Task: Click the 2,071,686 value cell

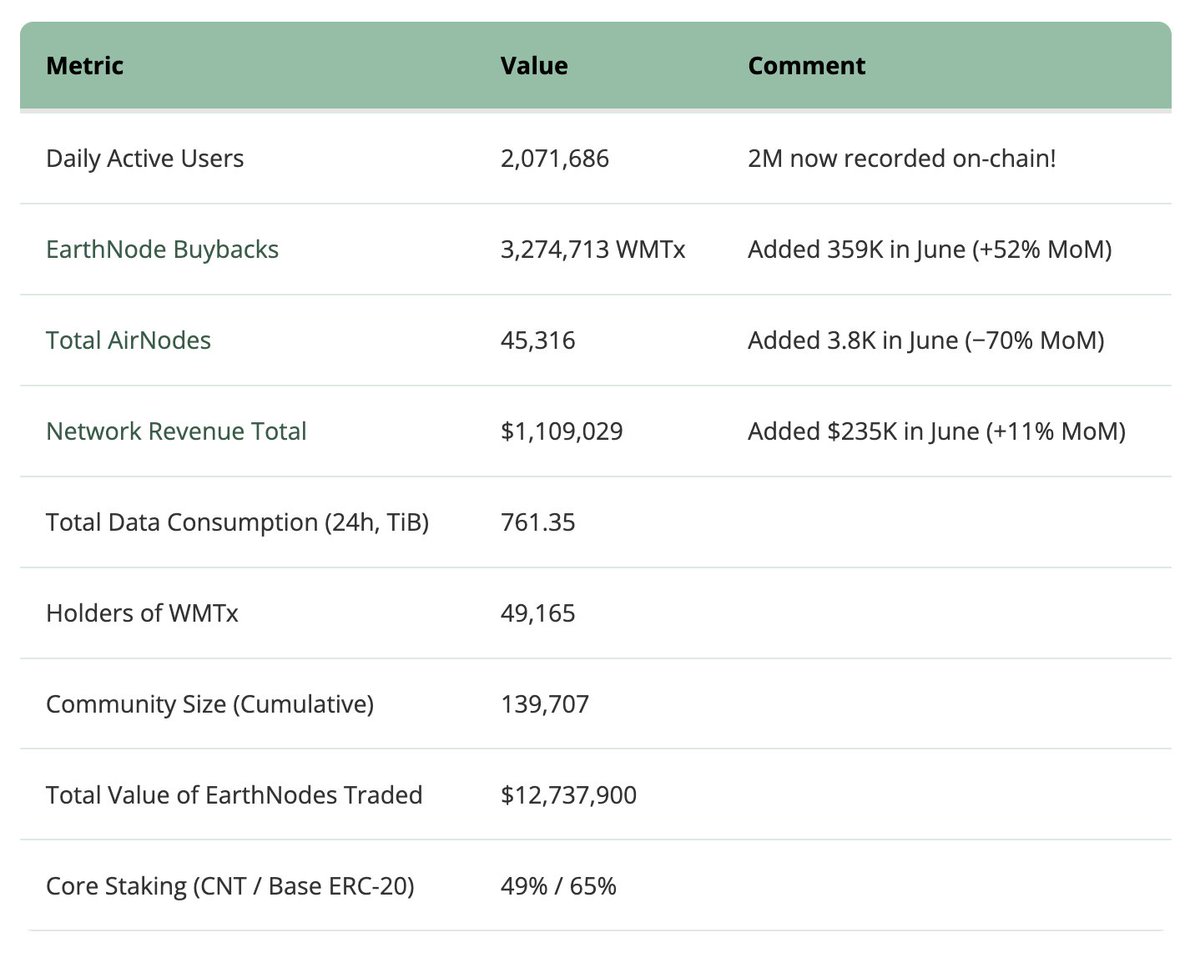Action: [x=555, y=158]
